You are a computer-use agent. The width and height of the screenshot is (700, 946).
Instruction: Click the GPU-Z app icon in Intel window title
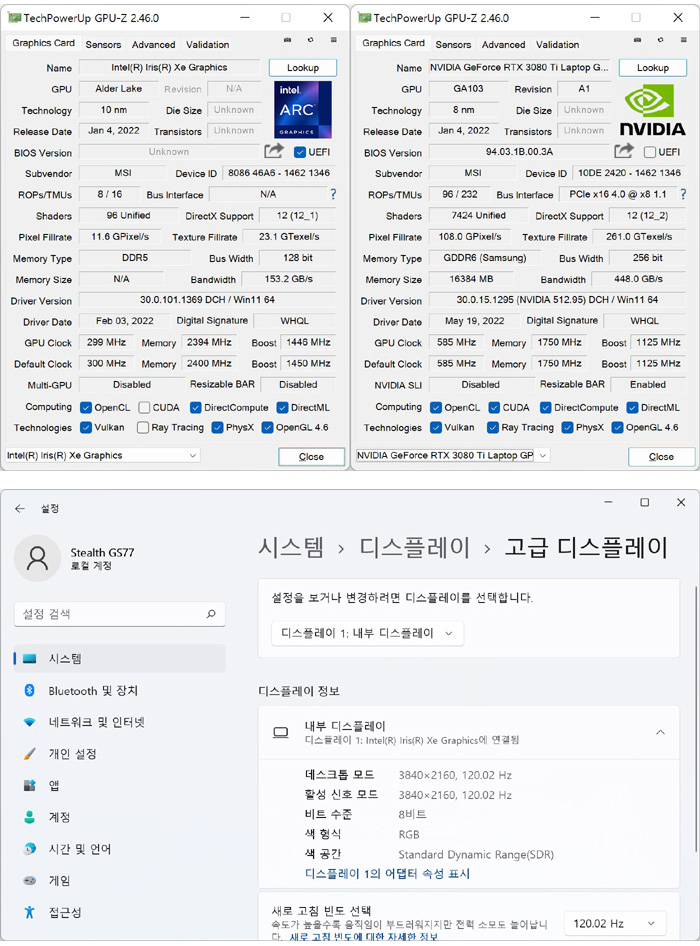coord(14,17)
